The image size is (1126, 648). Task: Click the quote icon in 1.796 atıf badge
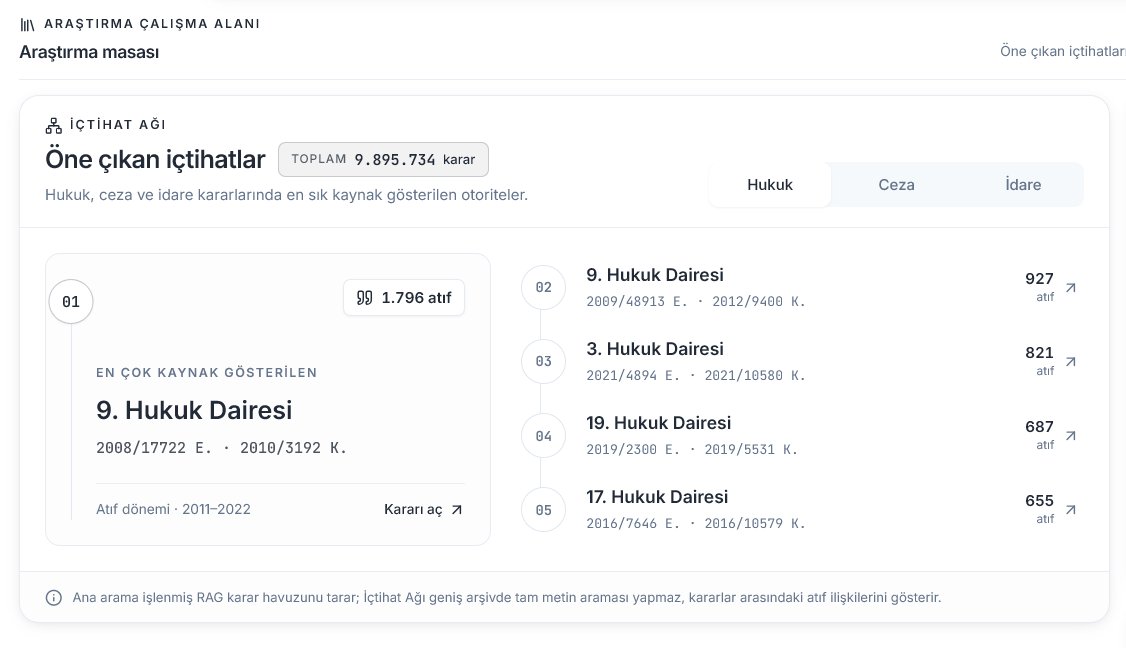(x=365, y=297)
